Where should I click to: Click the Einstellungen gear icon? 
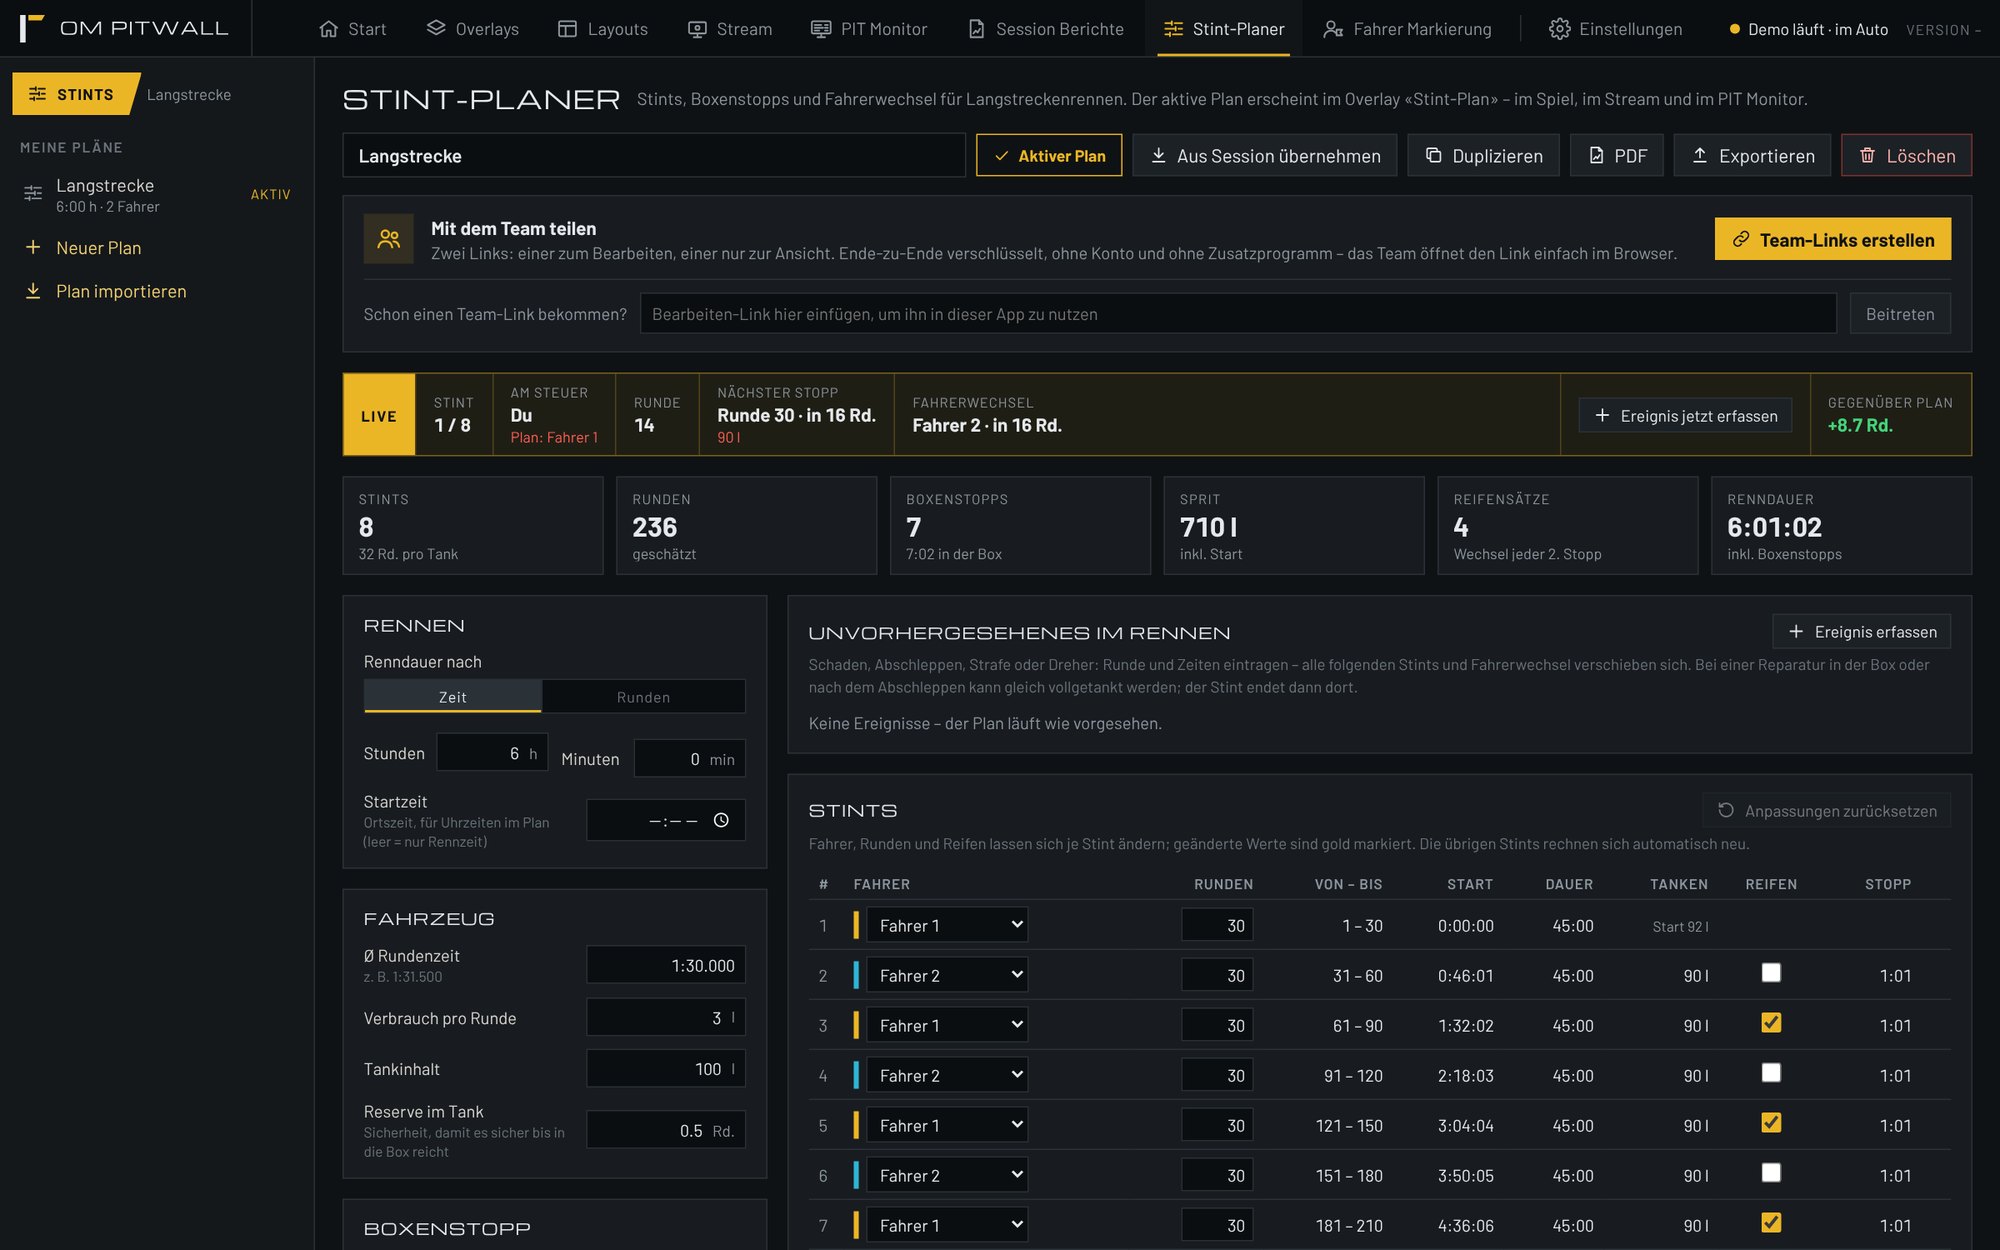[x=1559, y=29]
